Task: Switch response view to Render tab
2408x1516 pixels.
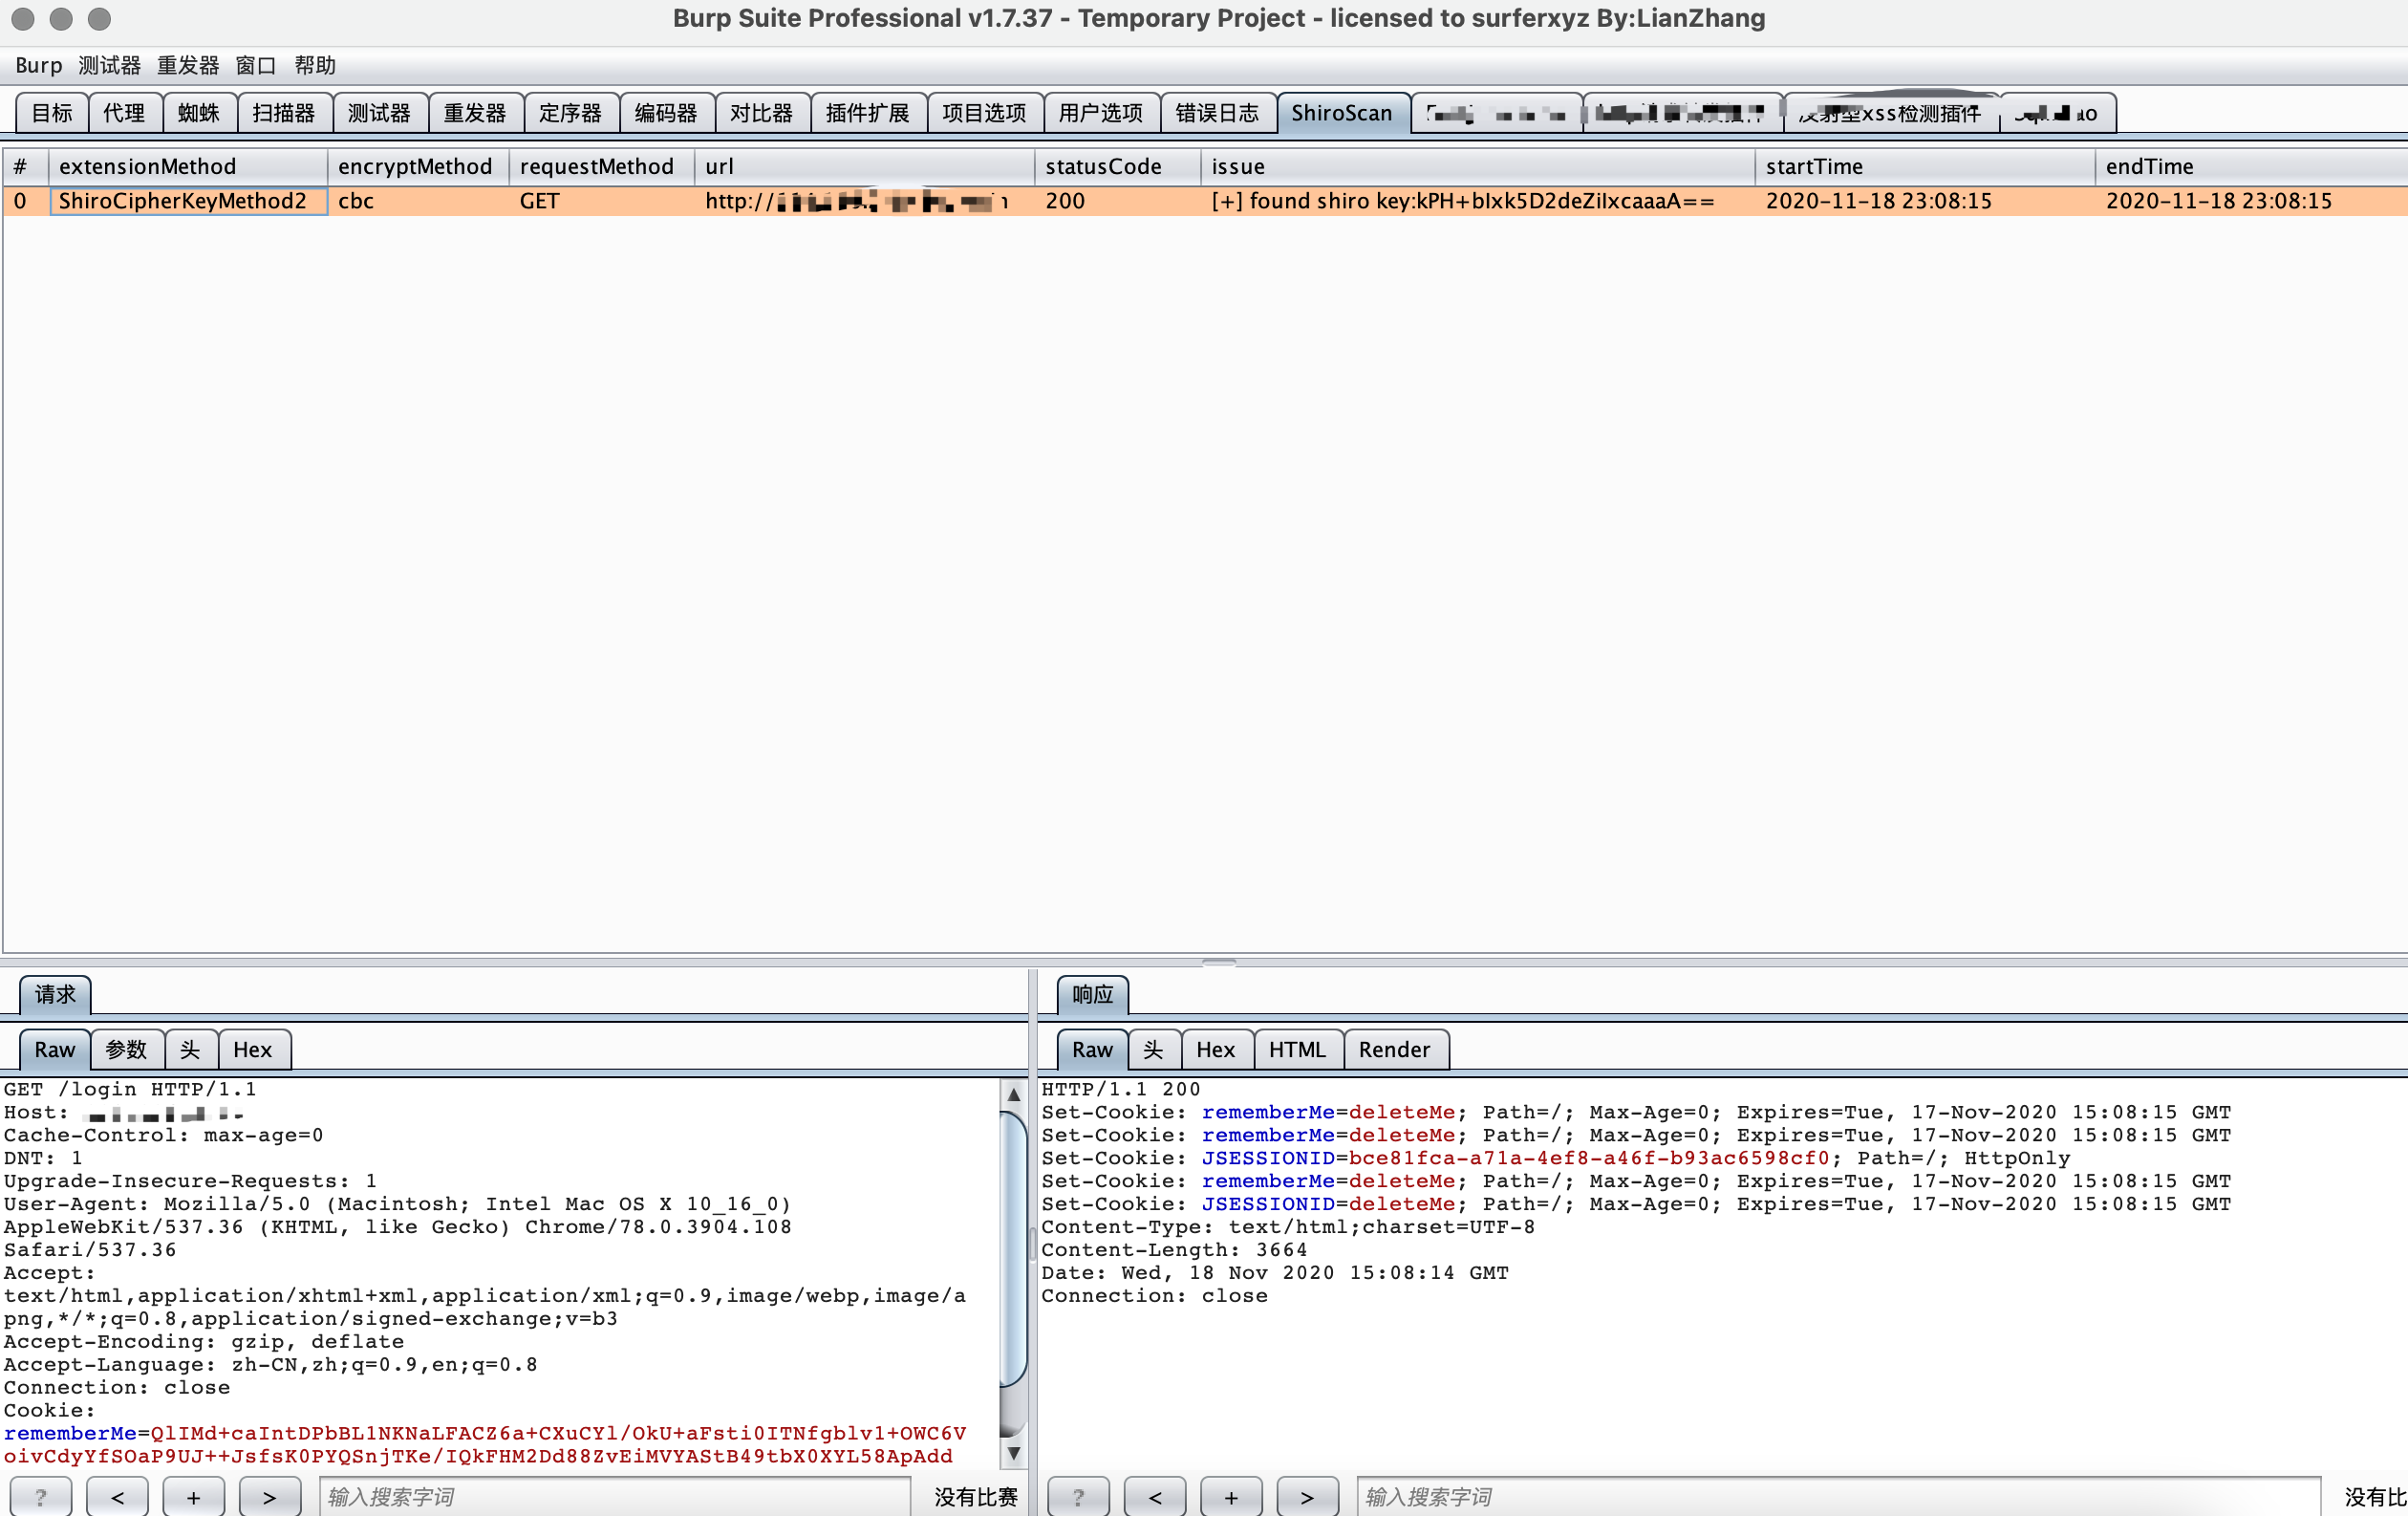Action: pyautogui.click(x=1393, y=1049)
